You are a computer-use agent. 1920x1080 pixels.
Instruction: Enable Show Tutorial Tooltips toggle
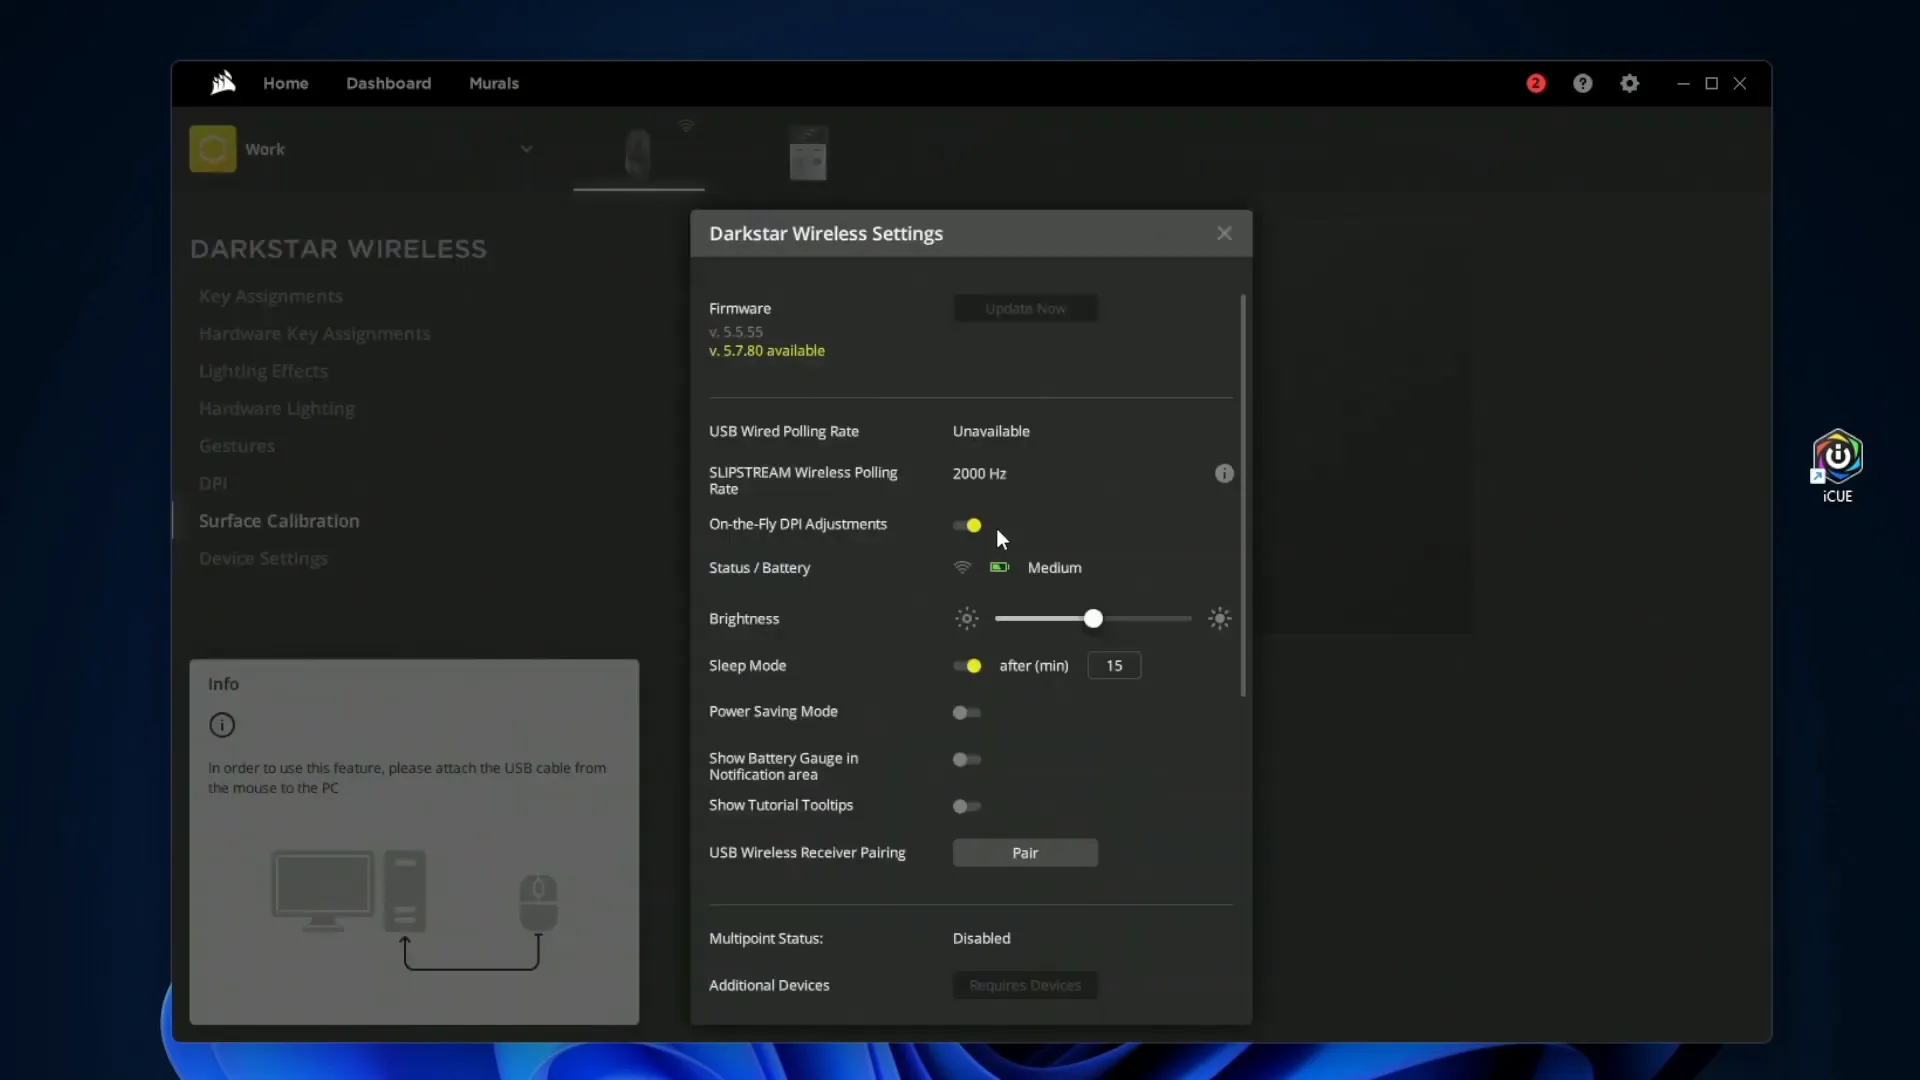[966, 806]
